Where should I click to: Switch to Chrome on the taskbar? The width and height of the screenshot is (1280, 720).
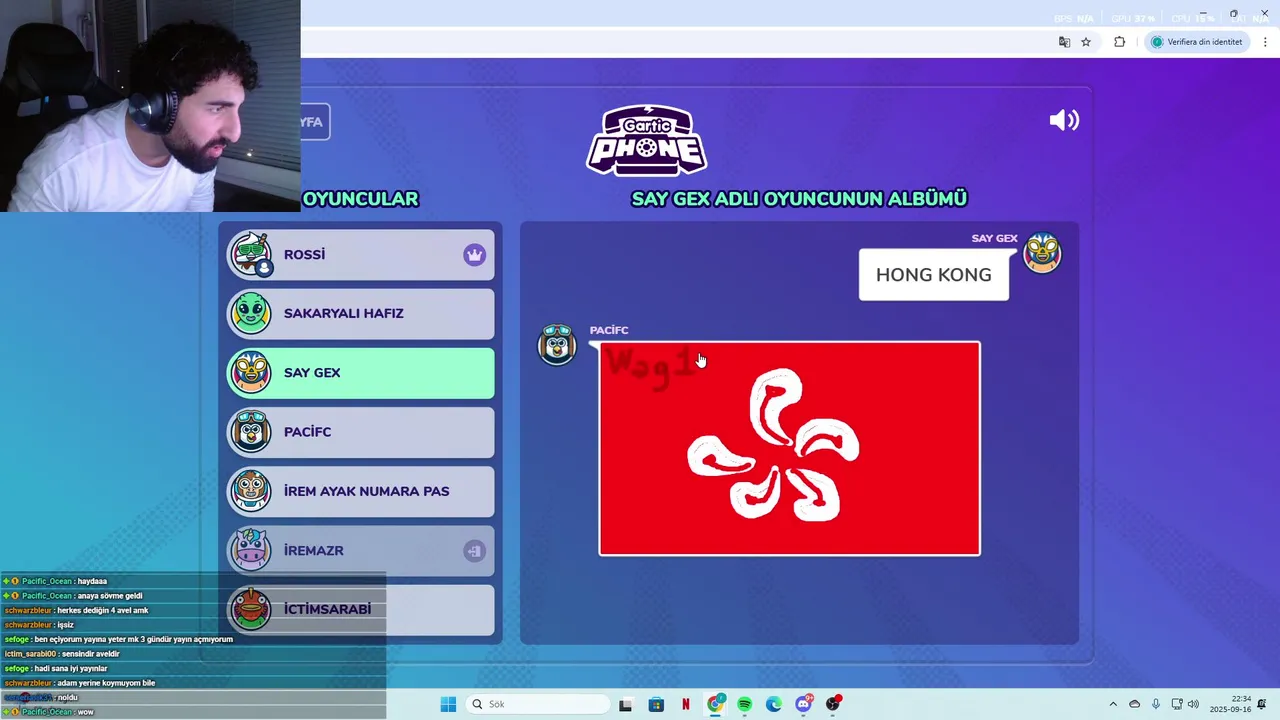click(715, 704)
